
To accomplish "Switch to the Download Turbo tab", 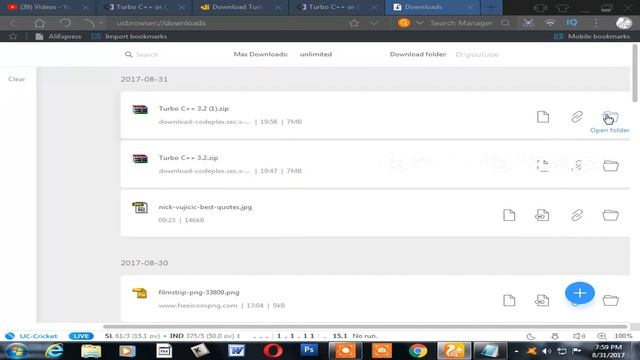I will point(240,7).
